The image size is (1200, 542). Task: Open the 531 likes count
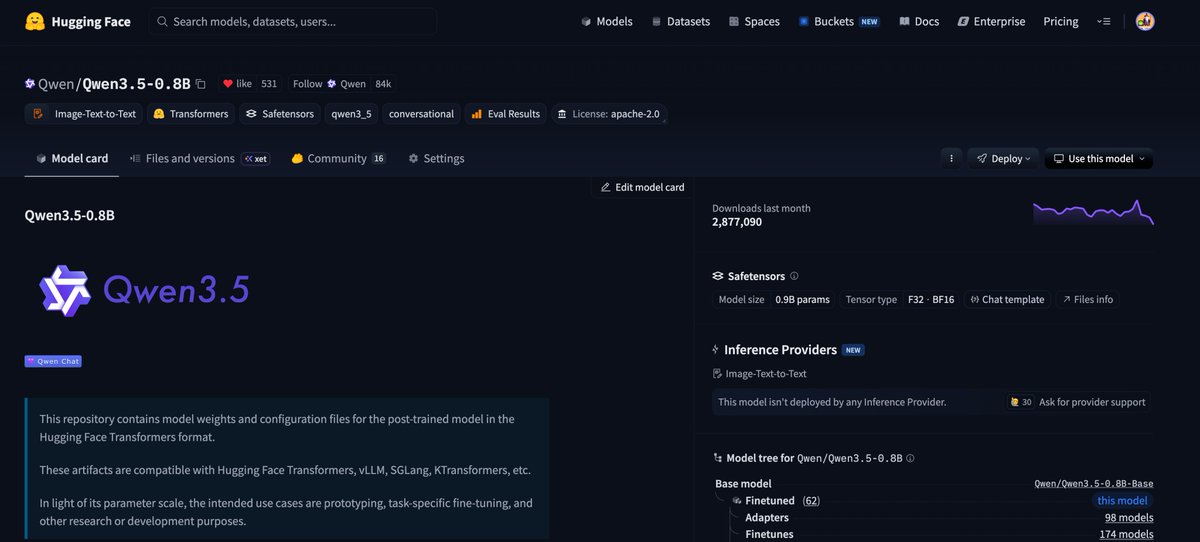(x=269, y=84)
